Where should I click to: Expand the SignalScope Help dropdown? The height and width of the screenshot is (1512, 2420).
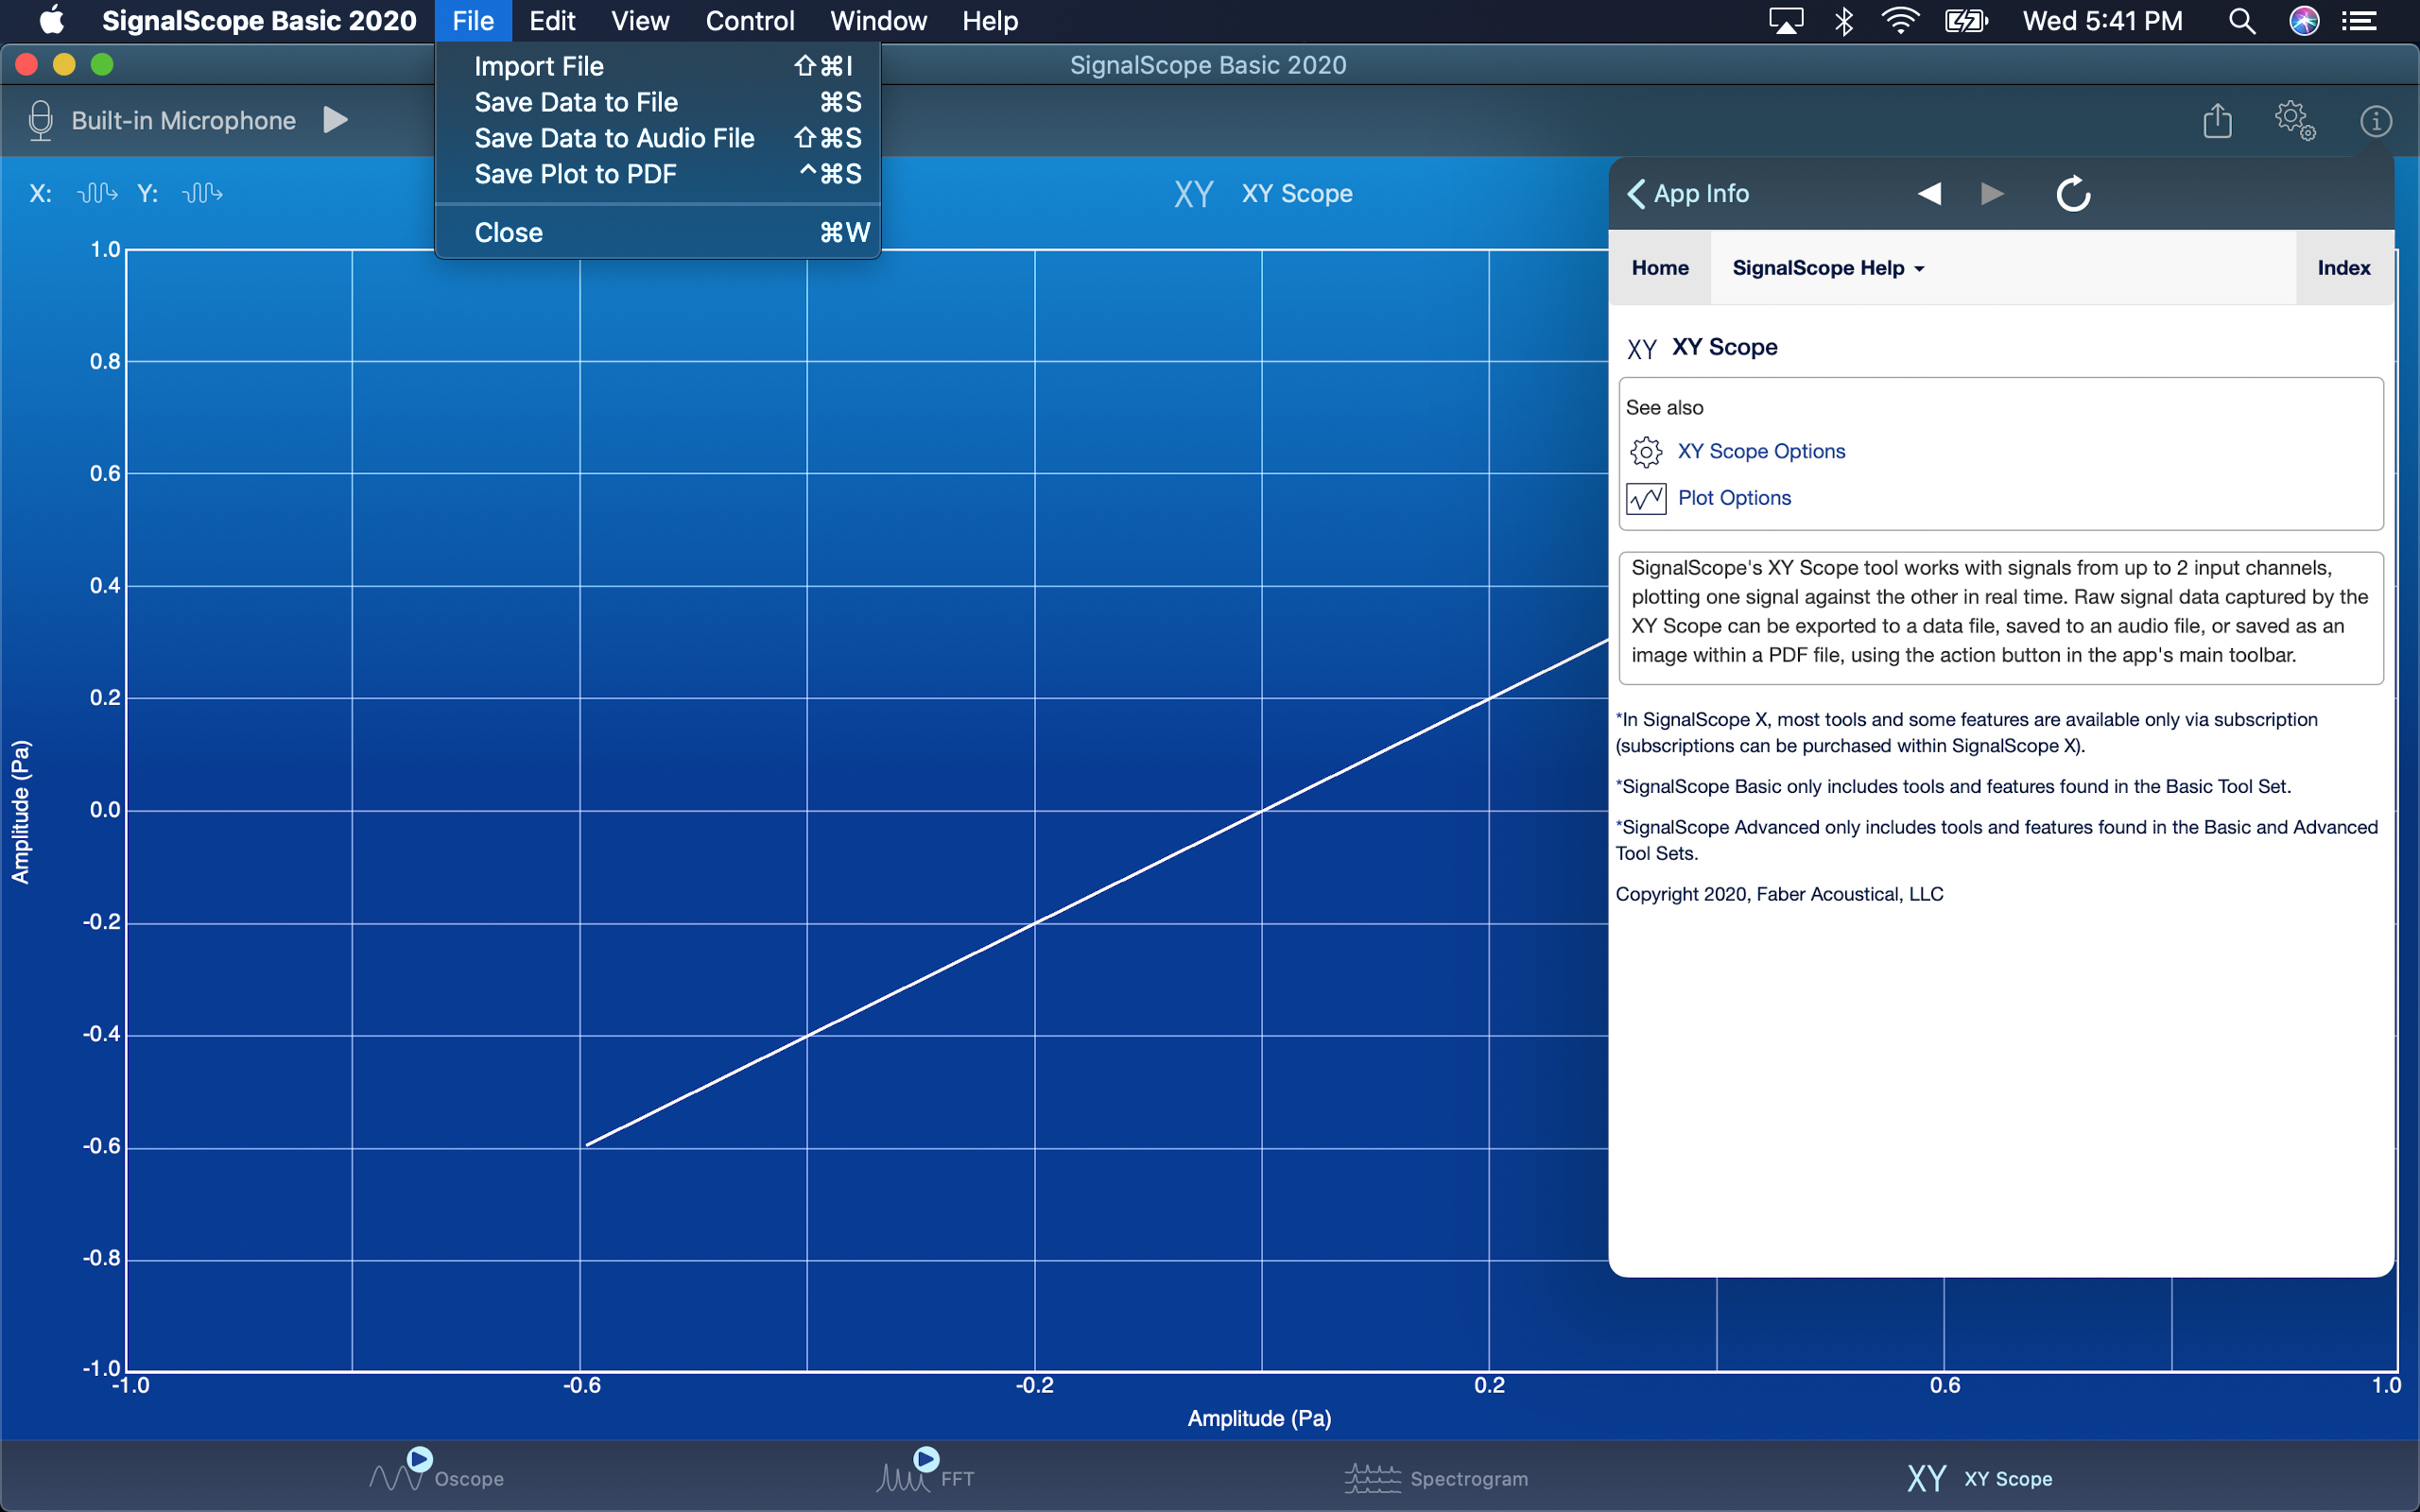pos(1828,268)
